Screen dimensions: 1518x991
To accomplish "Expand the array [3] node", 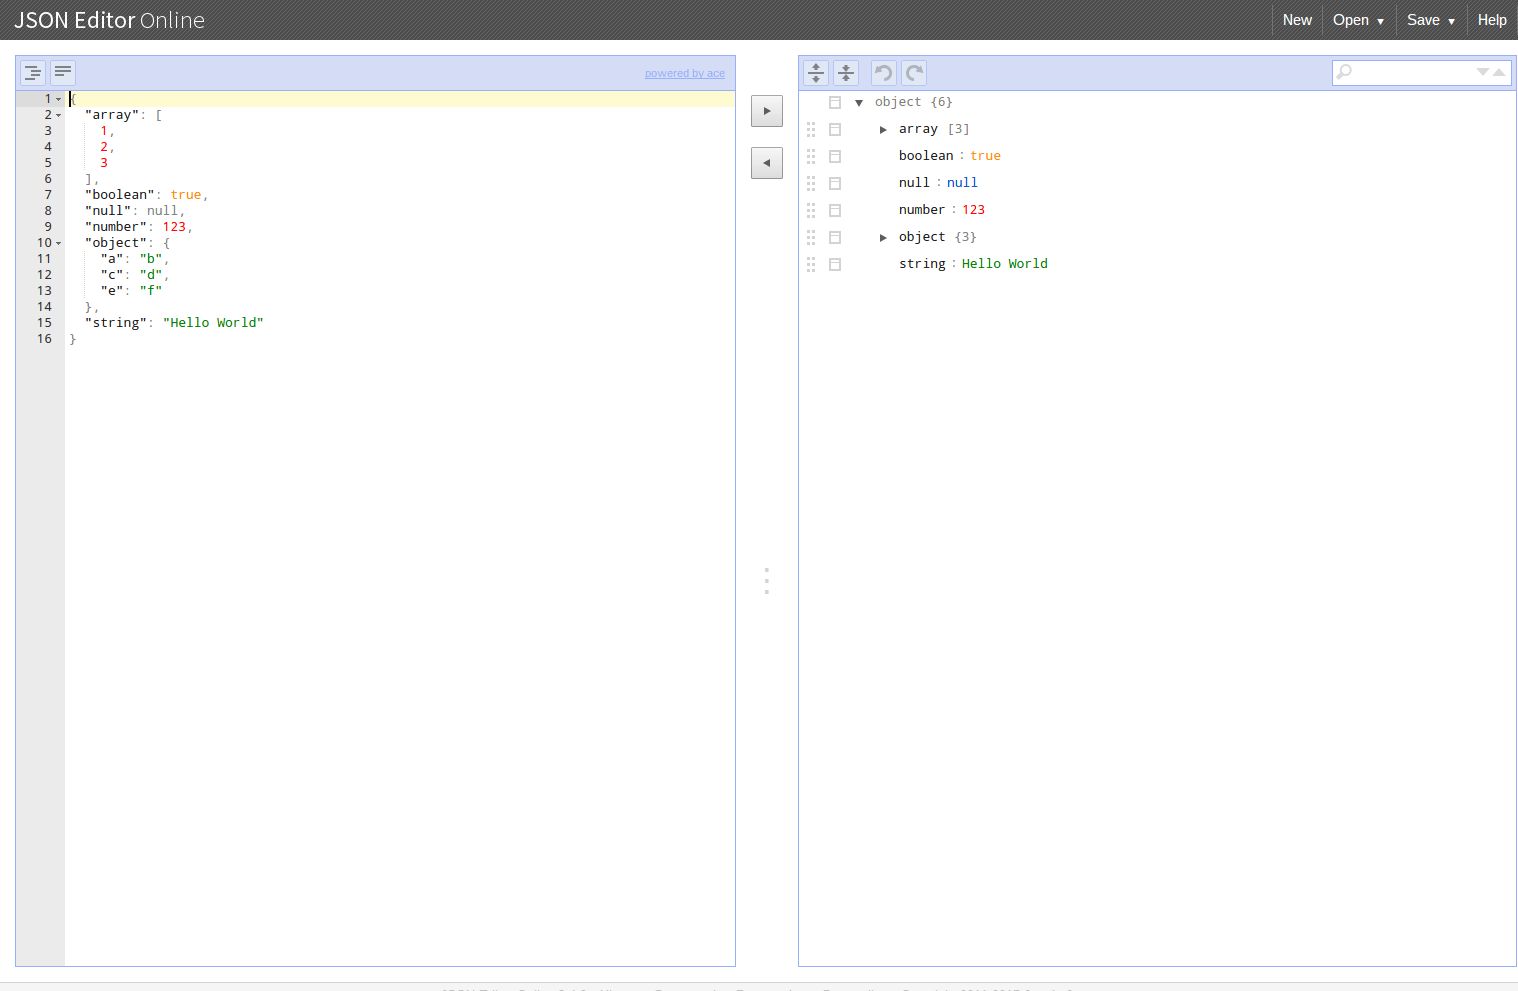I will [884, 128].
